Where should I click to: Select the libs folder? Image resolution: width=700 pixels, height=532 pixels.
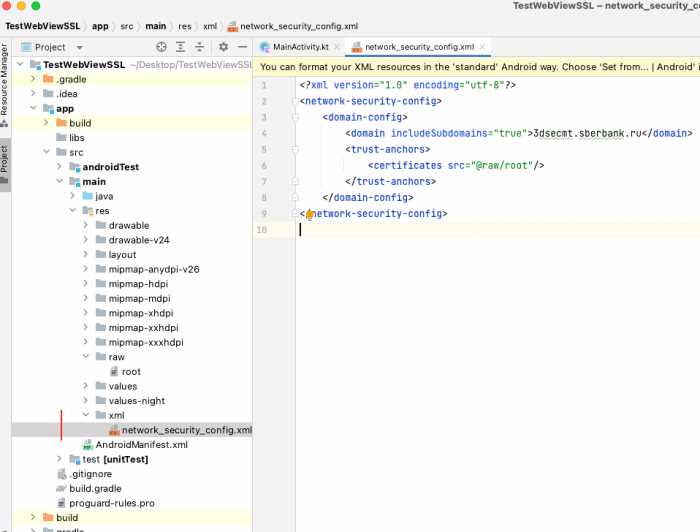tap(71, 137)
